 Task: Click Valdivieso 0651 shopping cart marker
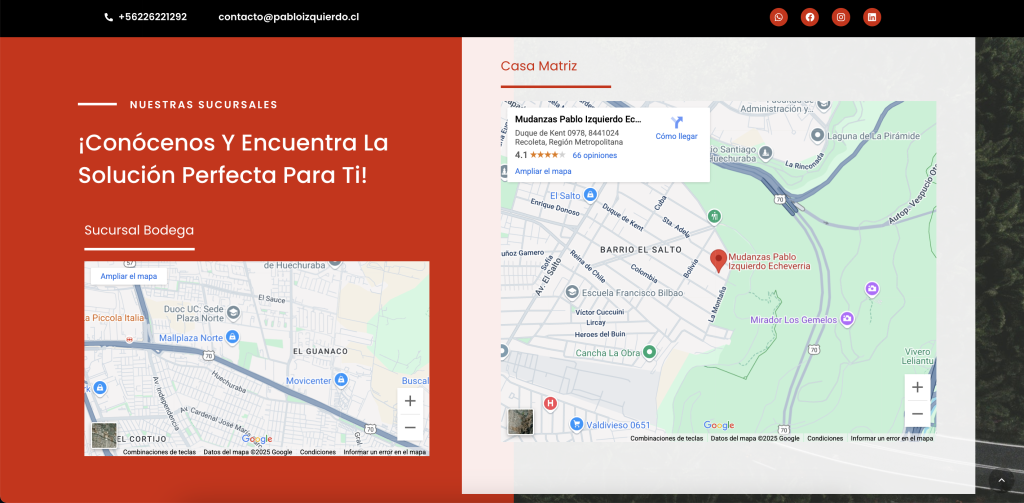pyautogui.click(x=576, y=424)
